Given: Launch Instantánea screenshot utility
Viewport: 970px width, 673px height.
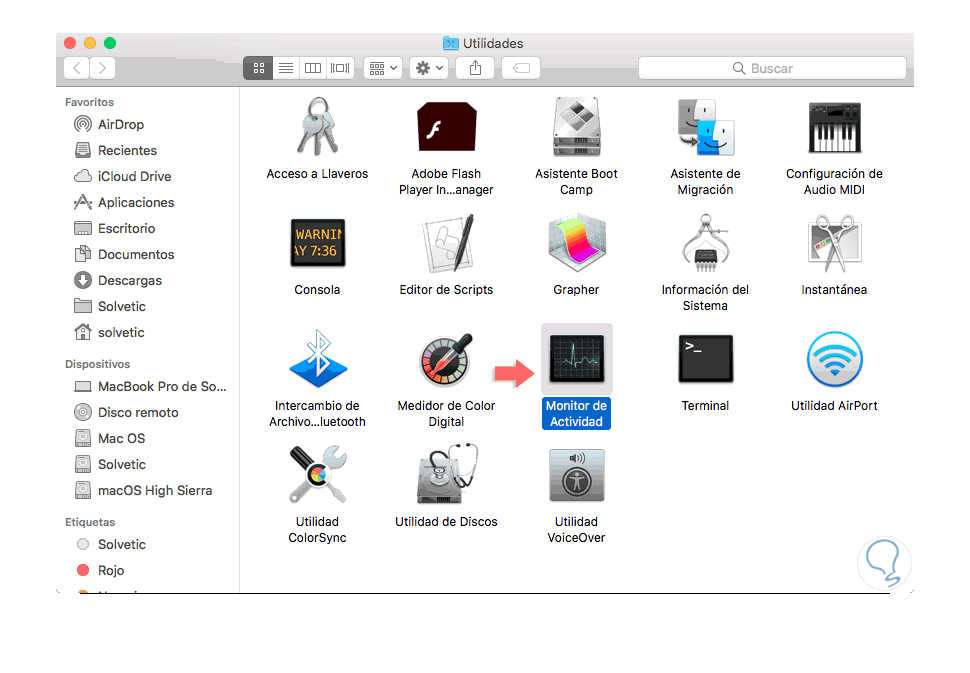Looking at the screenshot, I should [835, 243].
